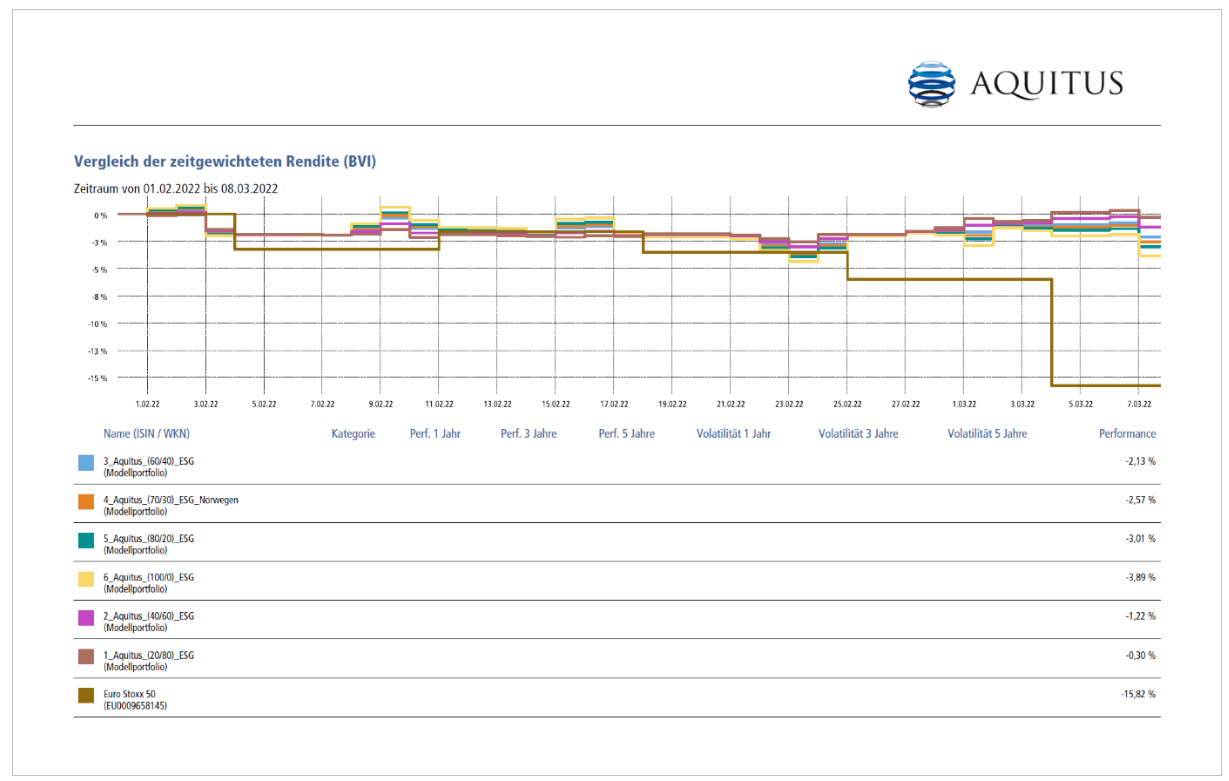Screen dimensions: 1229x781
Task: Click the -15,82 % performance value
Action: click(x=1137, y=694)
